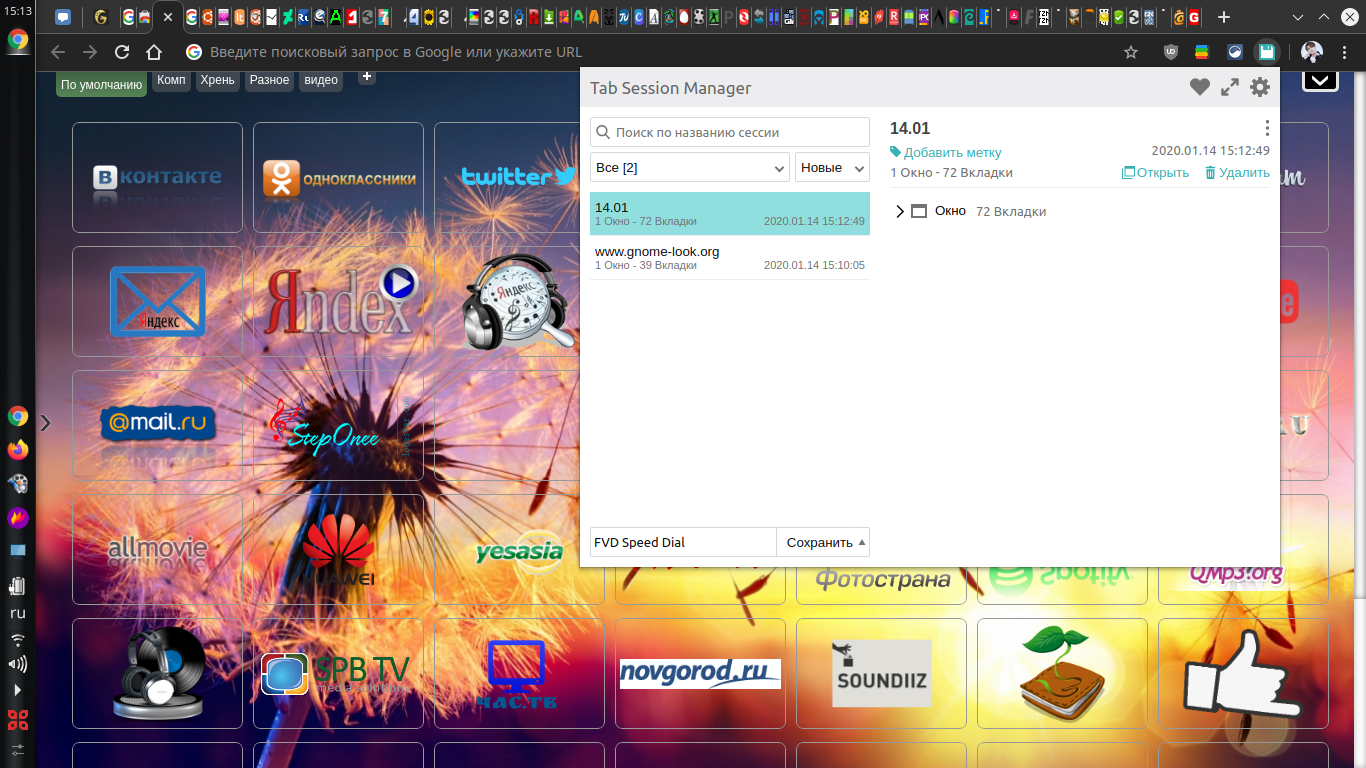Click the heart donate icon in Tab Session Manager

coord(1200,87)
